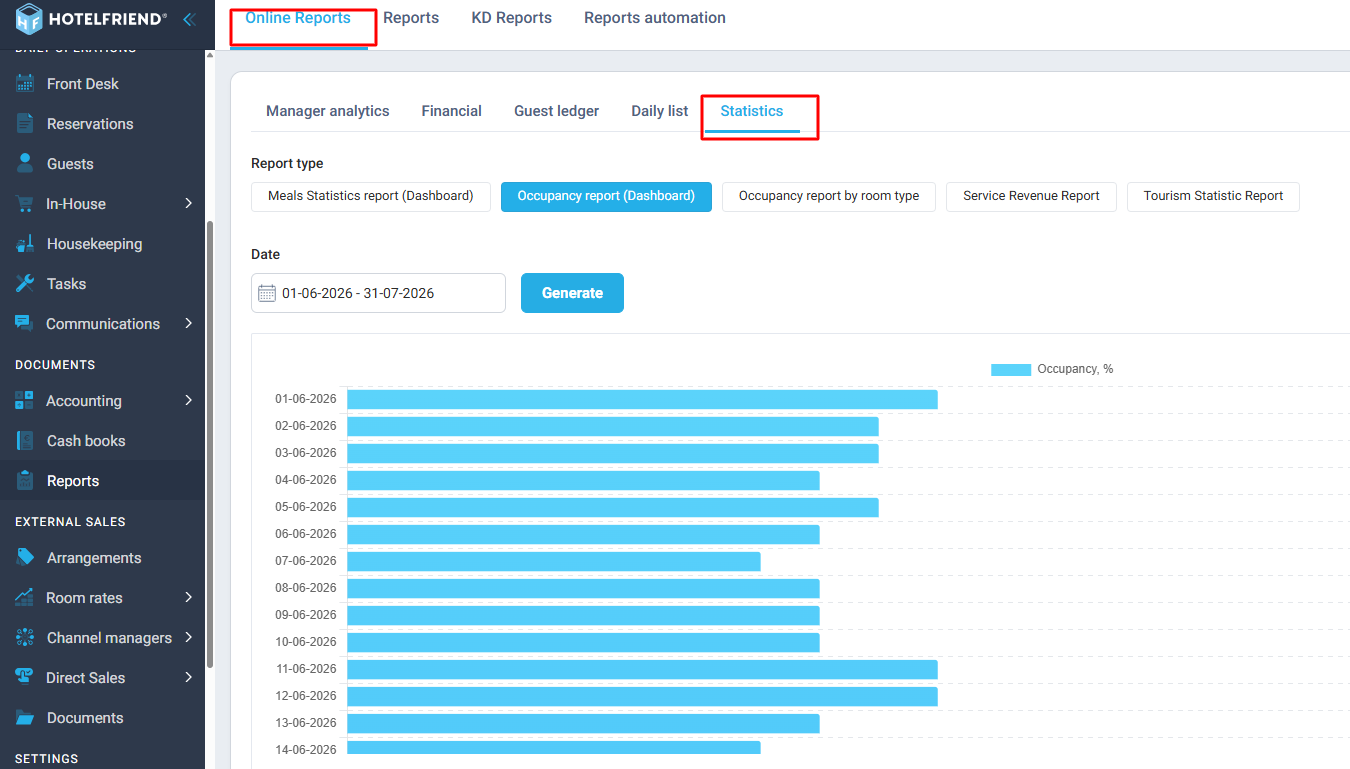The height and width of the screenshot is (769, 1350).
Task: Switch to Manager analytics tab
Action: pyautogui.click(x=328, y=111)
